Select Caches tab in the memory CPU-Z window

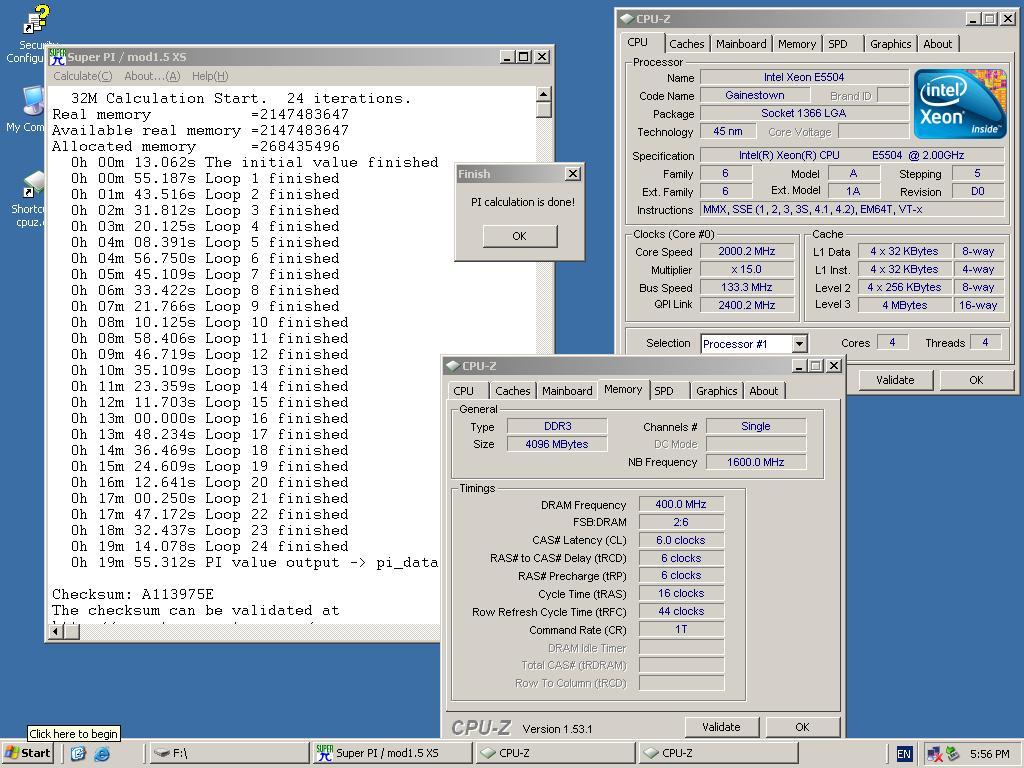tap(513, 391)
